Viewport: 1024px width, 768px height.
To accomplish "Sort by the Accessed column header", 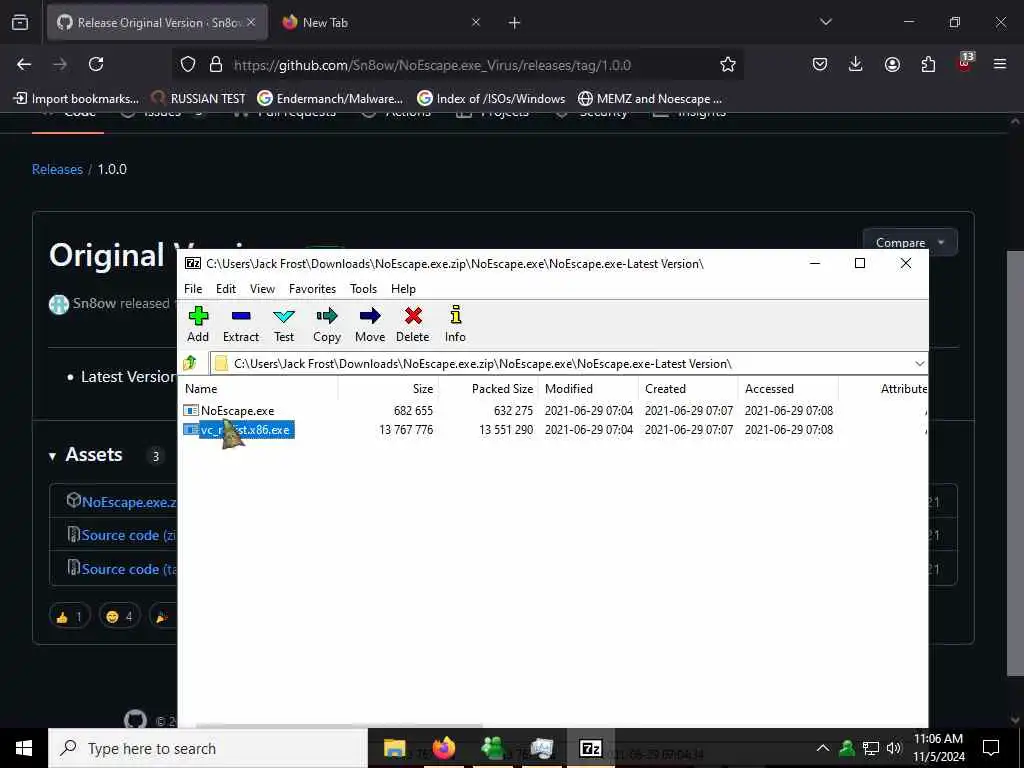I will 788,389.
